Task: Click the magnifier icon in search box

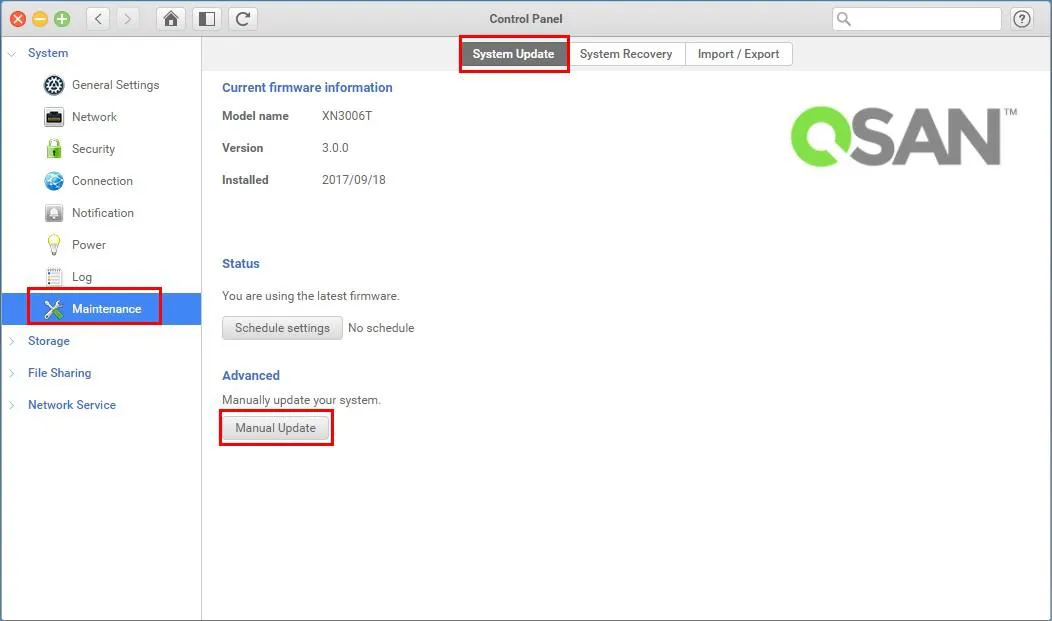Action: [844, 19]
